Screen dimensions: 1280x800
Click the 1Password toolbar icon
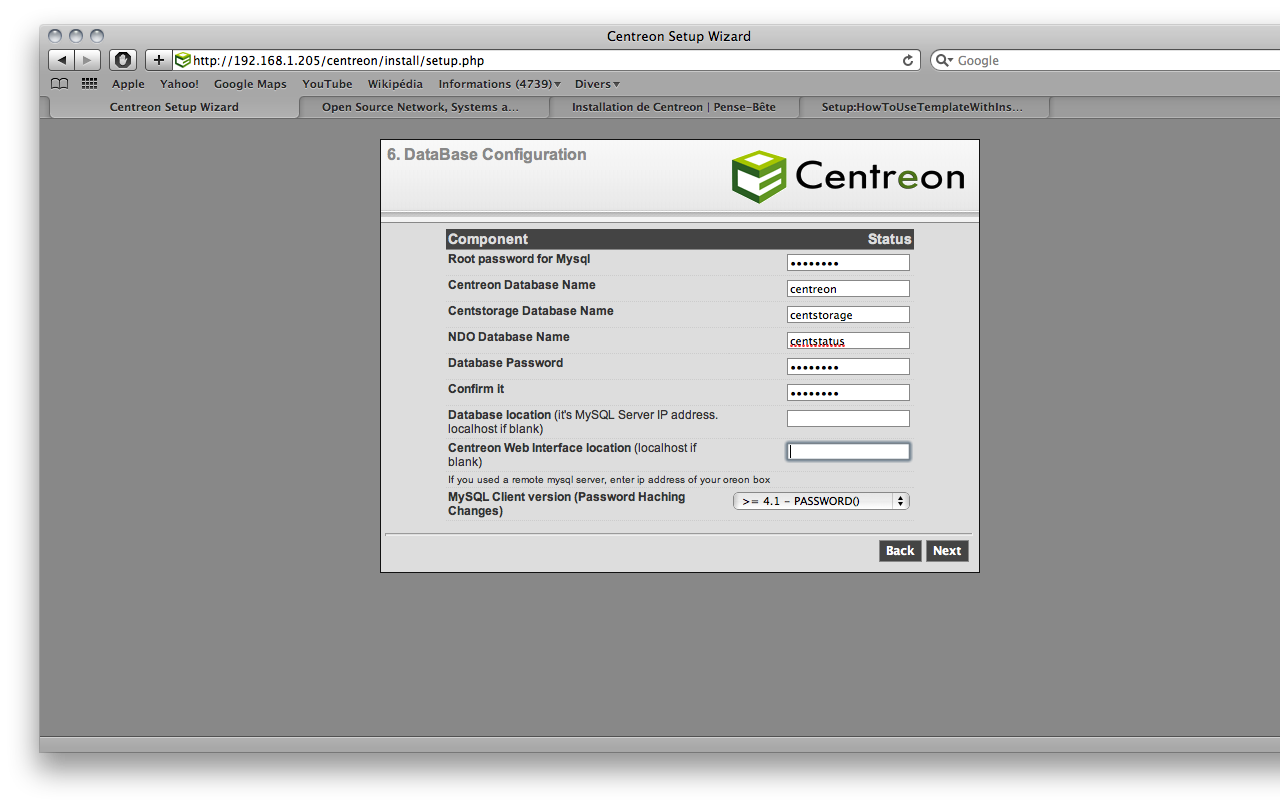pyautogui.click(x=123, y=60)
